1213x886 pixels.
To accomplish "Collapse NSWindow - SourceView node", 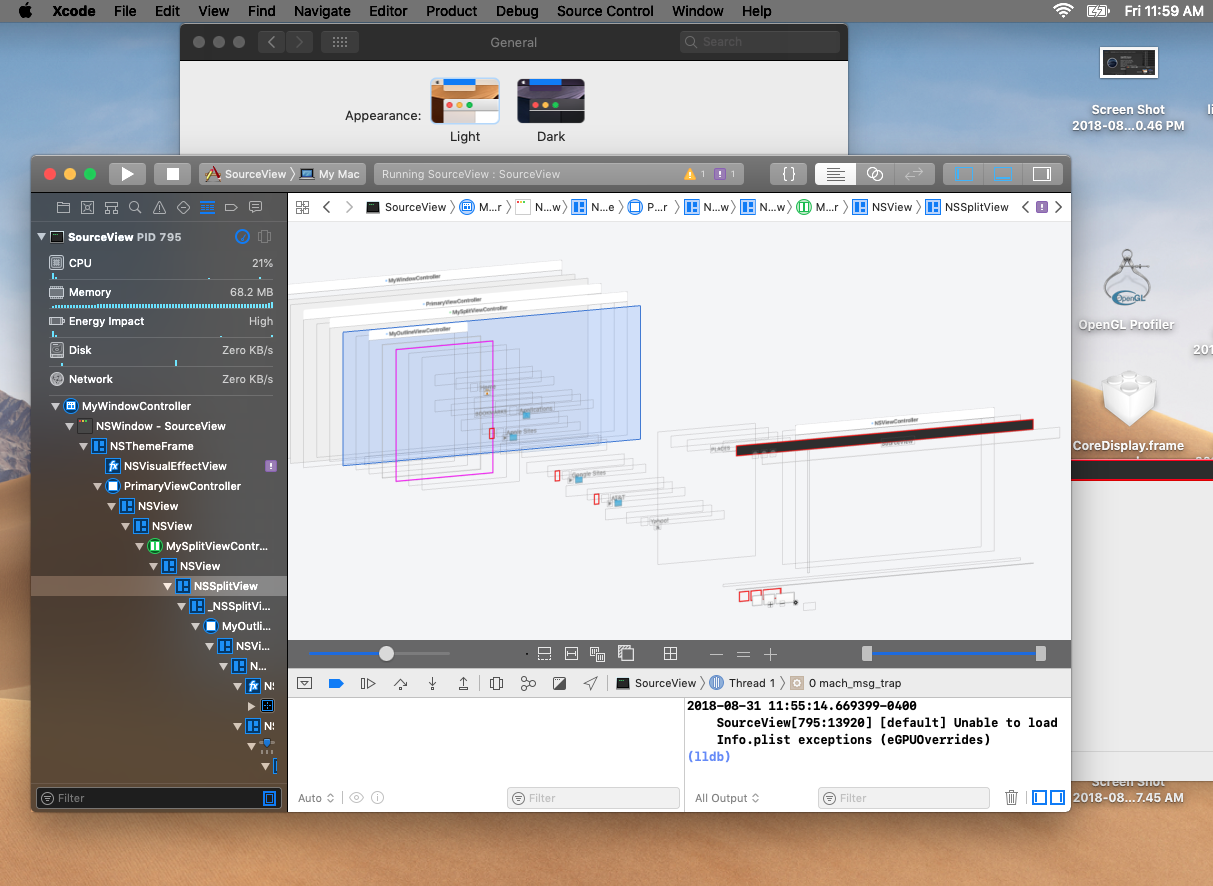I will click(x=69, y=426).
